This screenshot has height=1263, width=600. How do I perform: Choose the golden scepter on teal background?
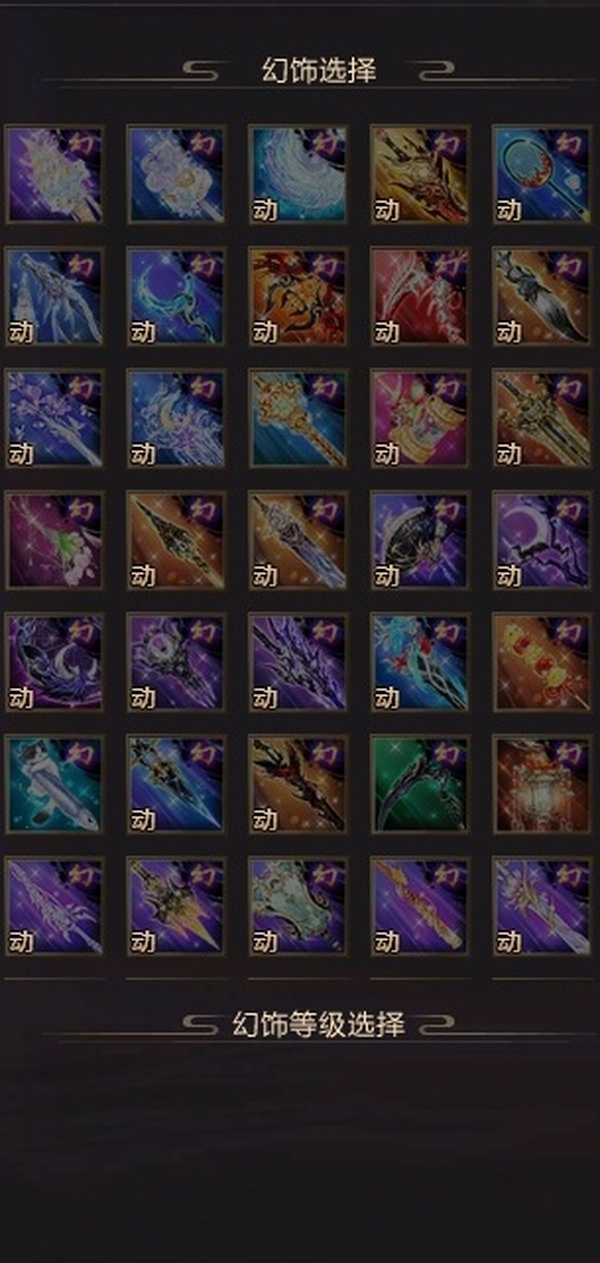point(298,418)
